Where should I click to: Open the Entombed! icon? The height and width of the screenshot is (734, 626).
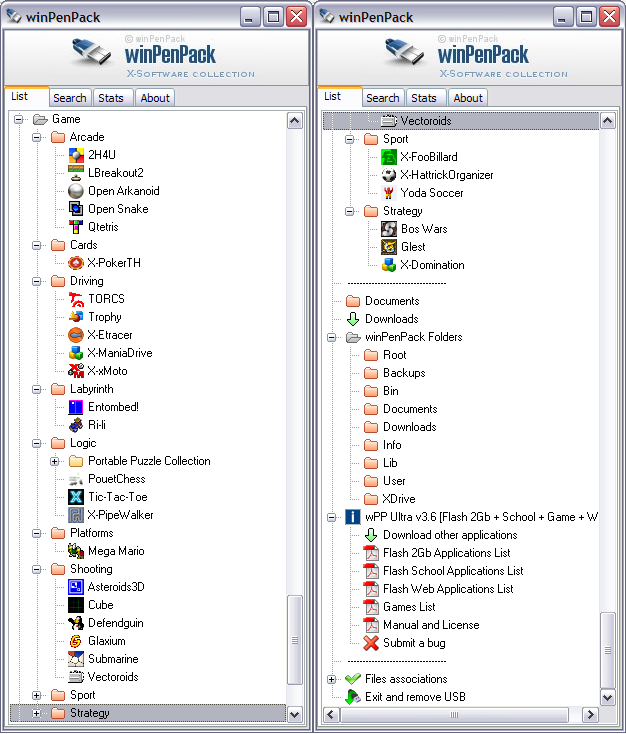point(76,407)
